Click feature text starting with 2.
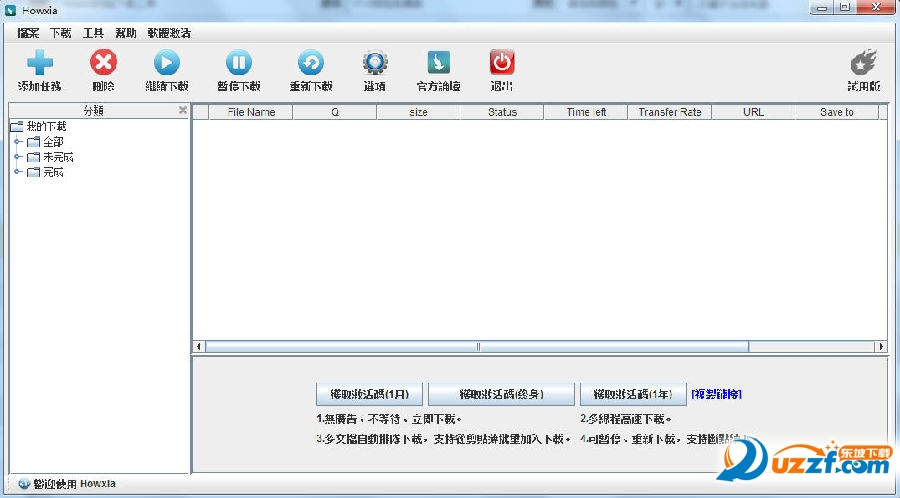900x498 pixels. [x=626, y=419]
